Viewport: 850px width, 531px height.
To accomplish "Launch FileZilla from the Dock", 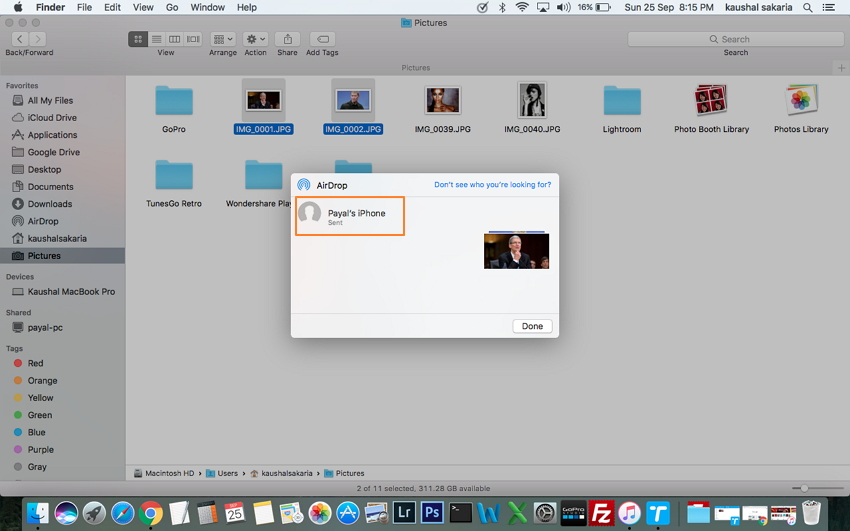I will point(602,514).
